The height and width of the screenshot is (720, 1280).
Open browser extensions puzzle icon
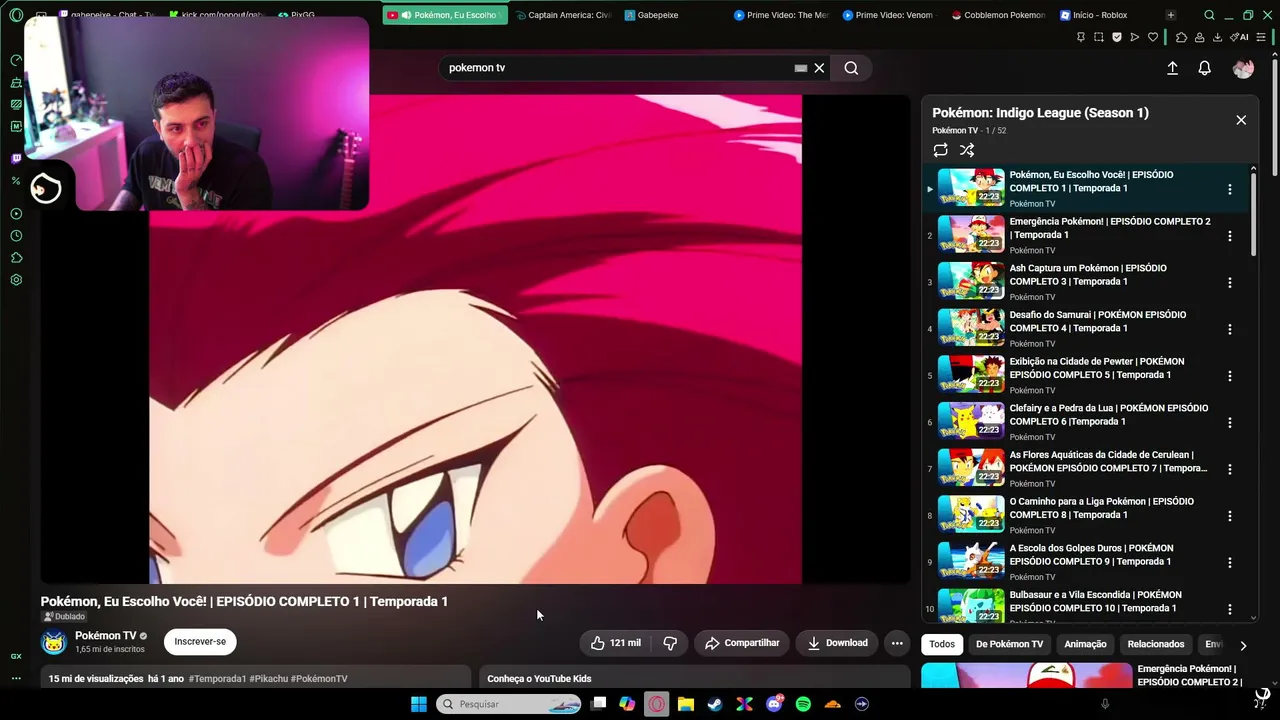pyautogui.click(x=1181, y=37)
